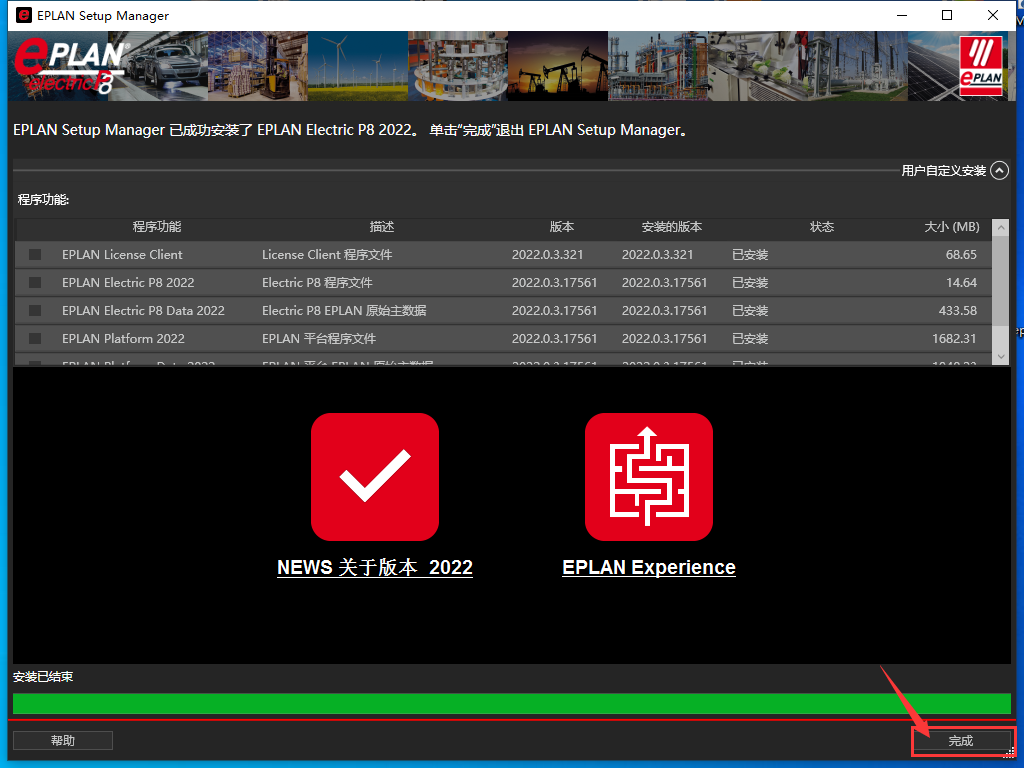Toggle the EPLAN License Client checkbox

tap(35, 255)
